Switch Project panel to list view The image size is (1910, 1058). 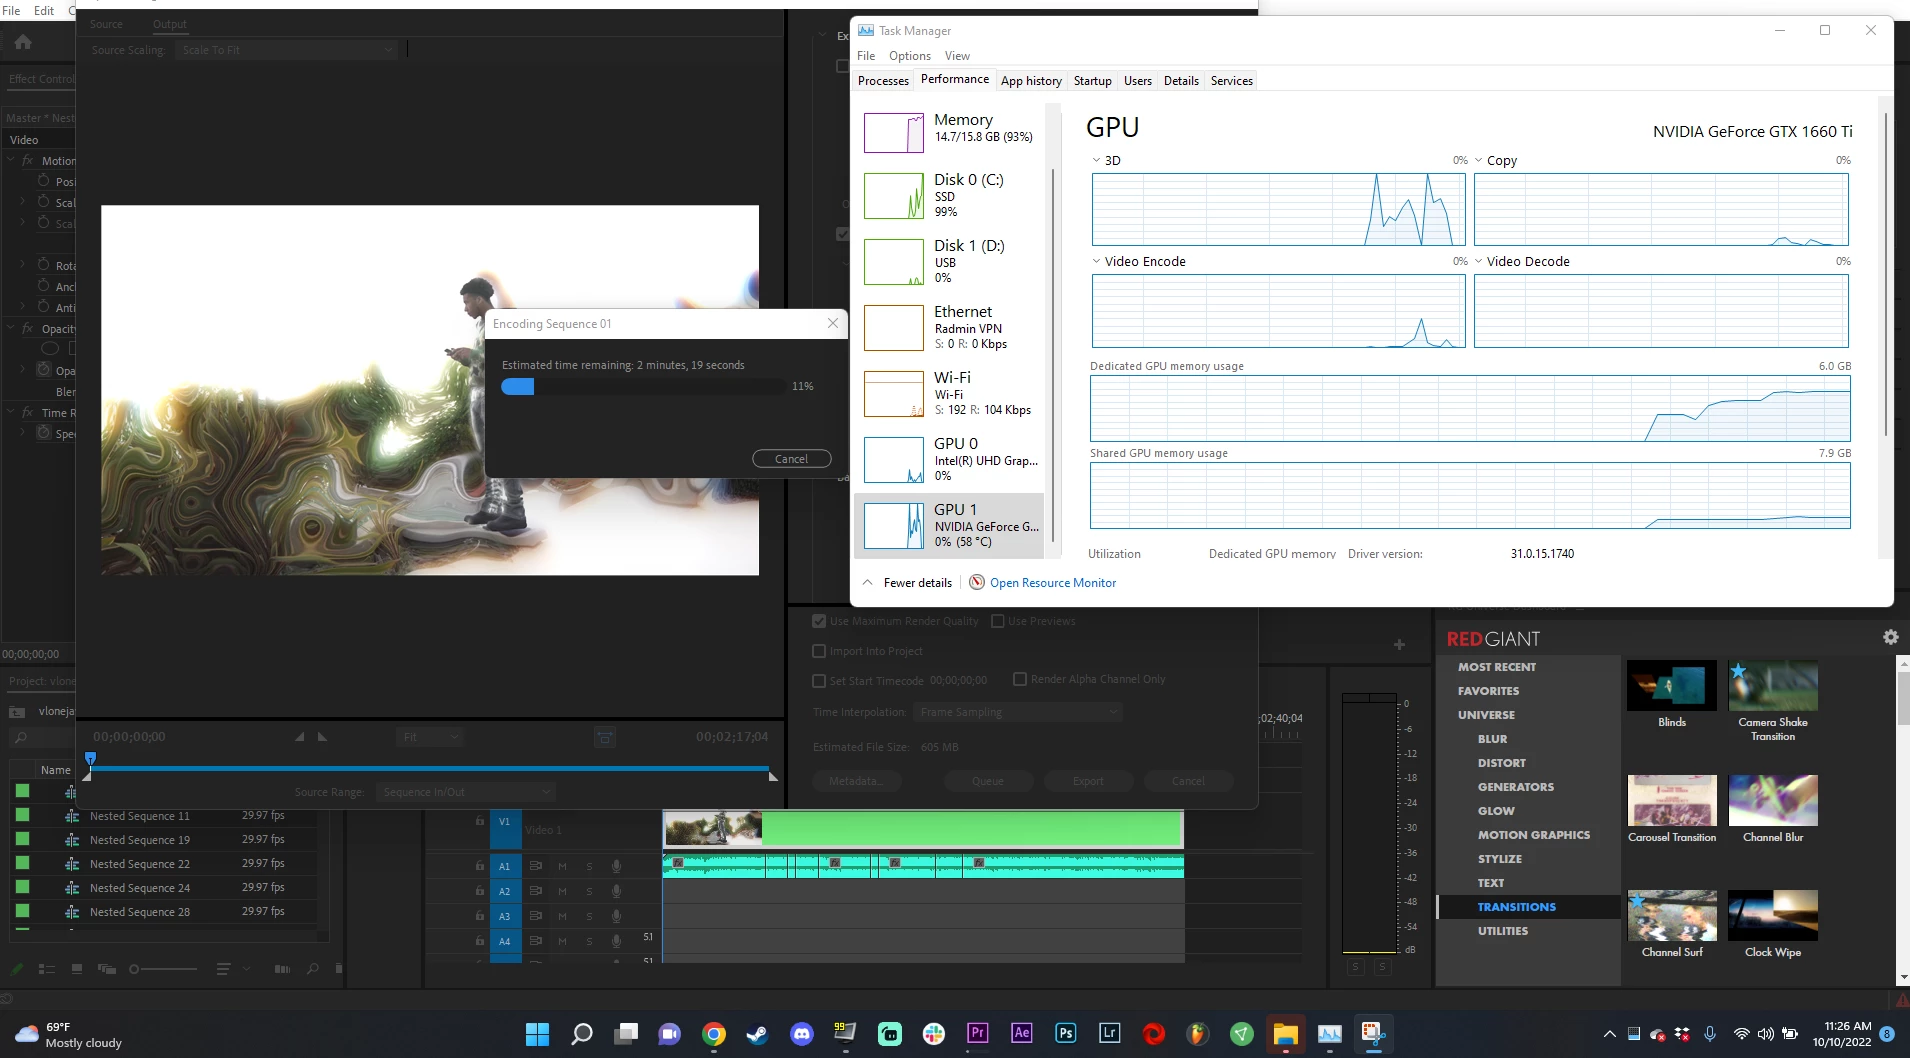pyautogui.click(x=46, y=969)
